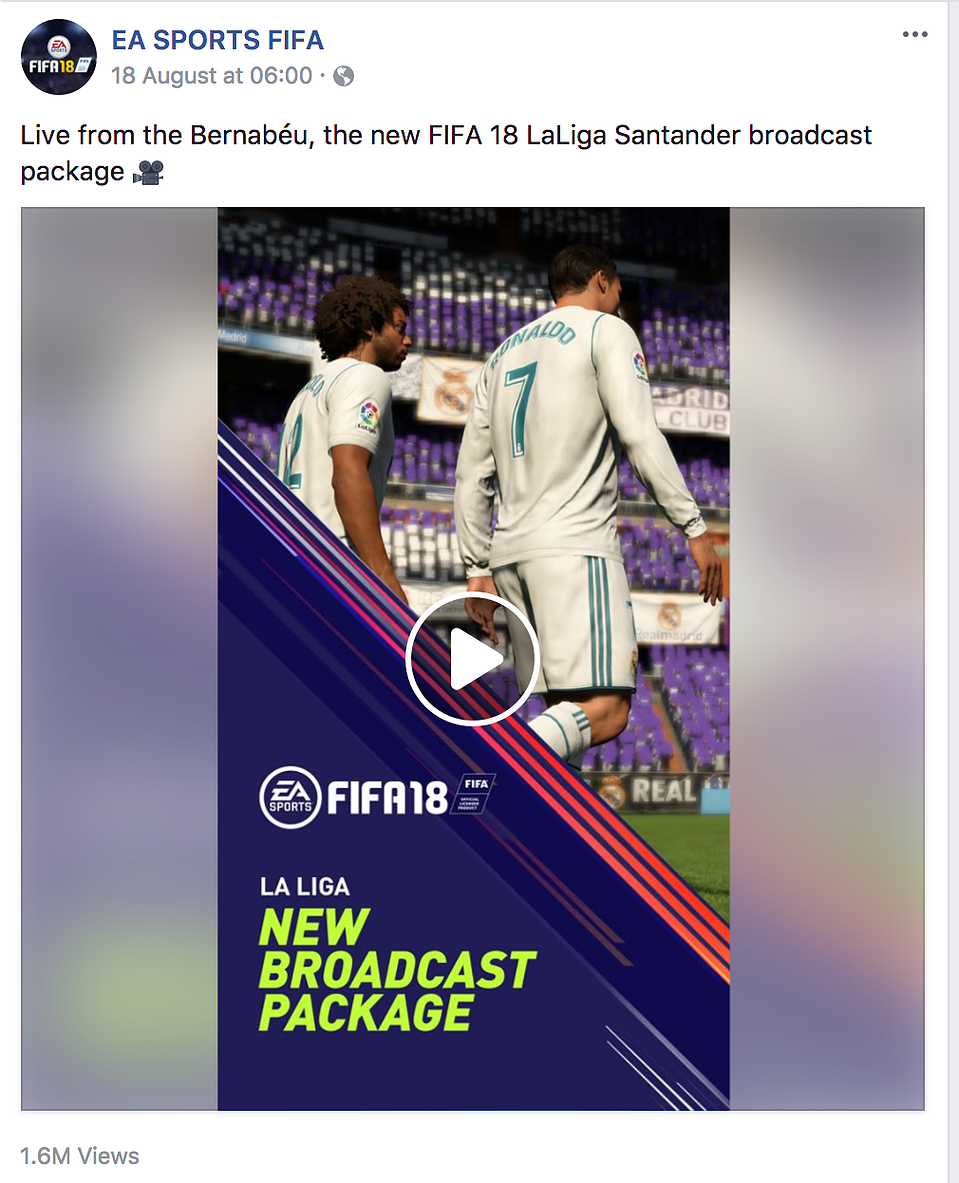The height and width of the screenshot is (1183, 959).
Task: Click the post caption mentioning the Bernabéu
Action: click(x=446, y=153)
